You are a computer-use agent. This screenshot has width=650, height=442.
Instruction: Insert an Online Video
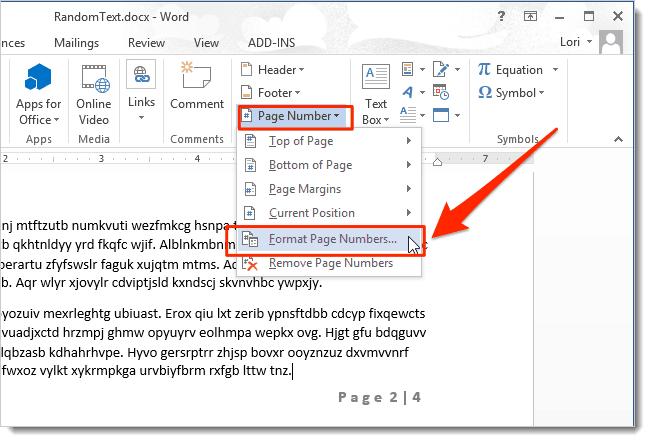coord(95,78)
